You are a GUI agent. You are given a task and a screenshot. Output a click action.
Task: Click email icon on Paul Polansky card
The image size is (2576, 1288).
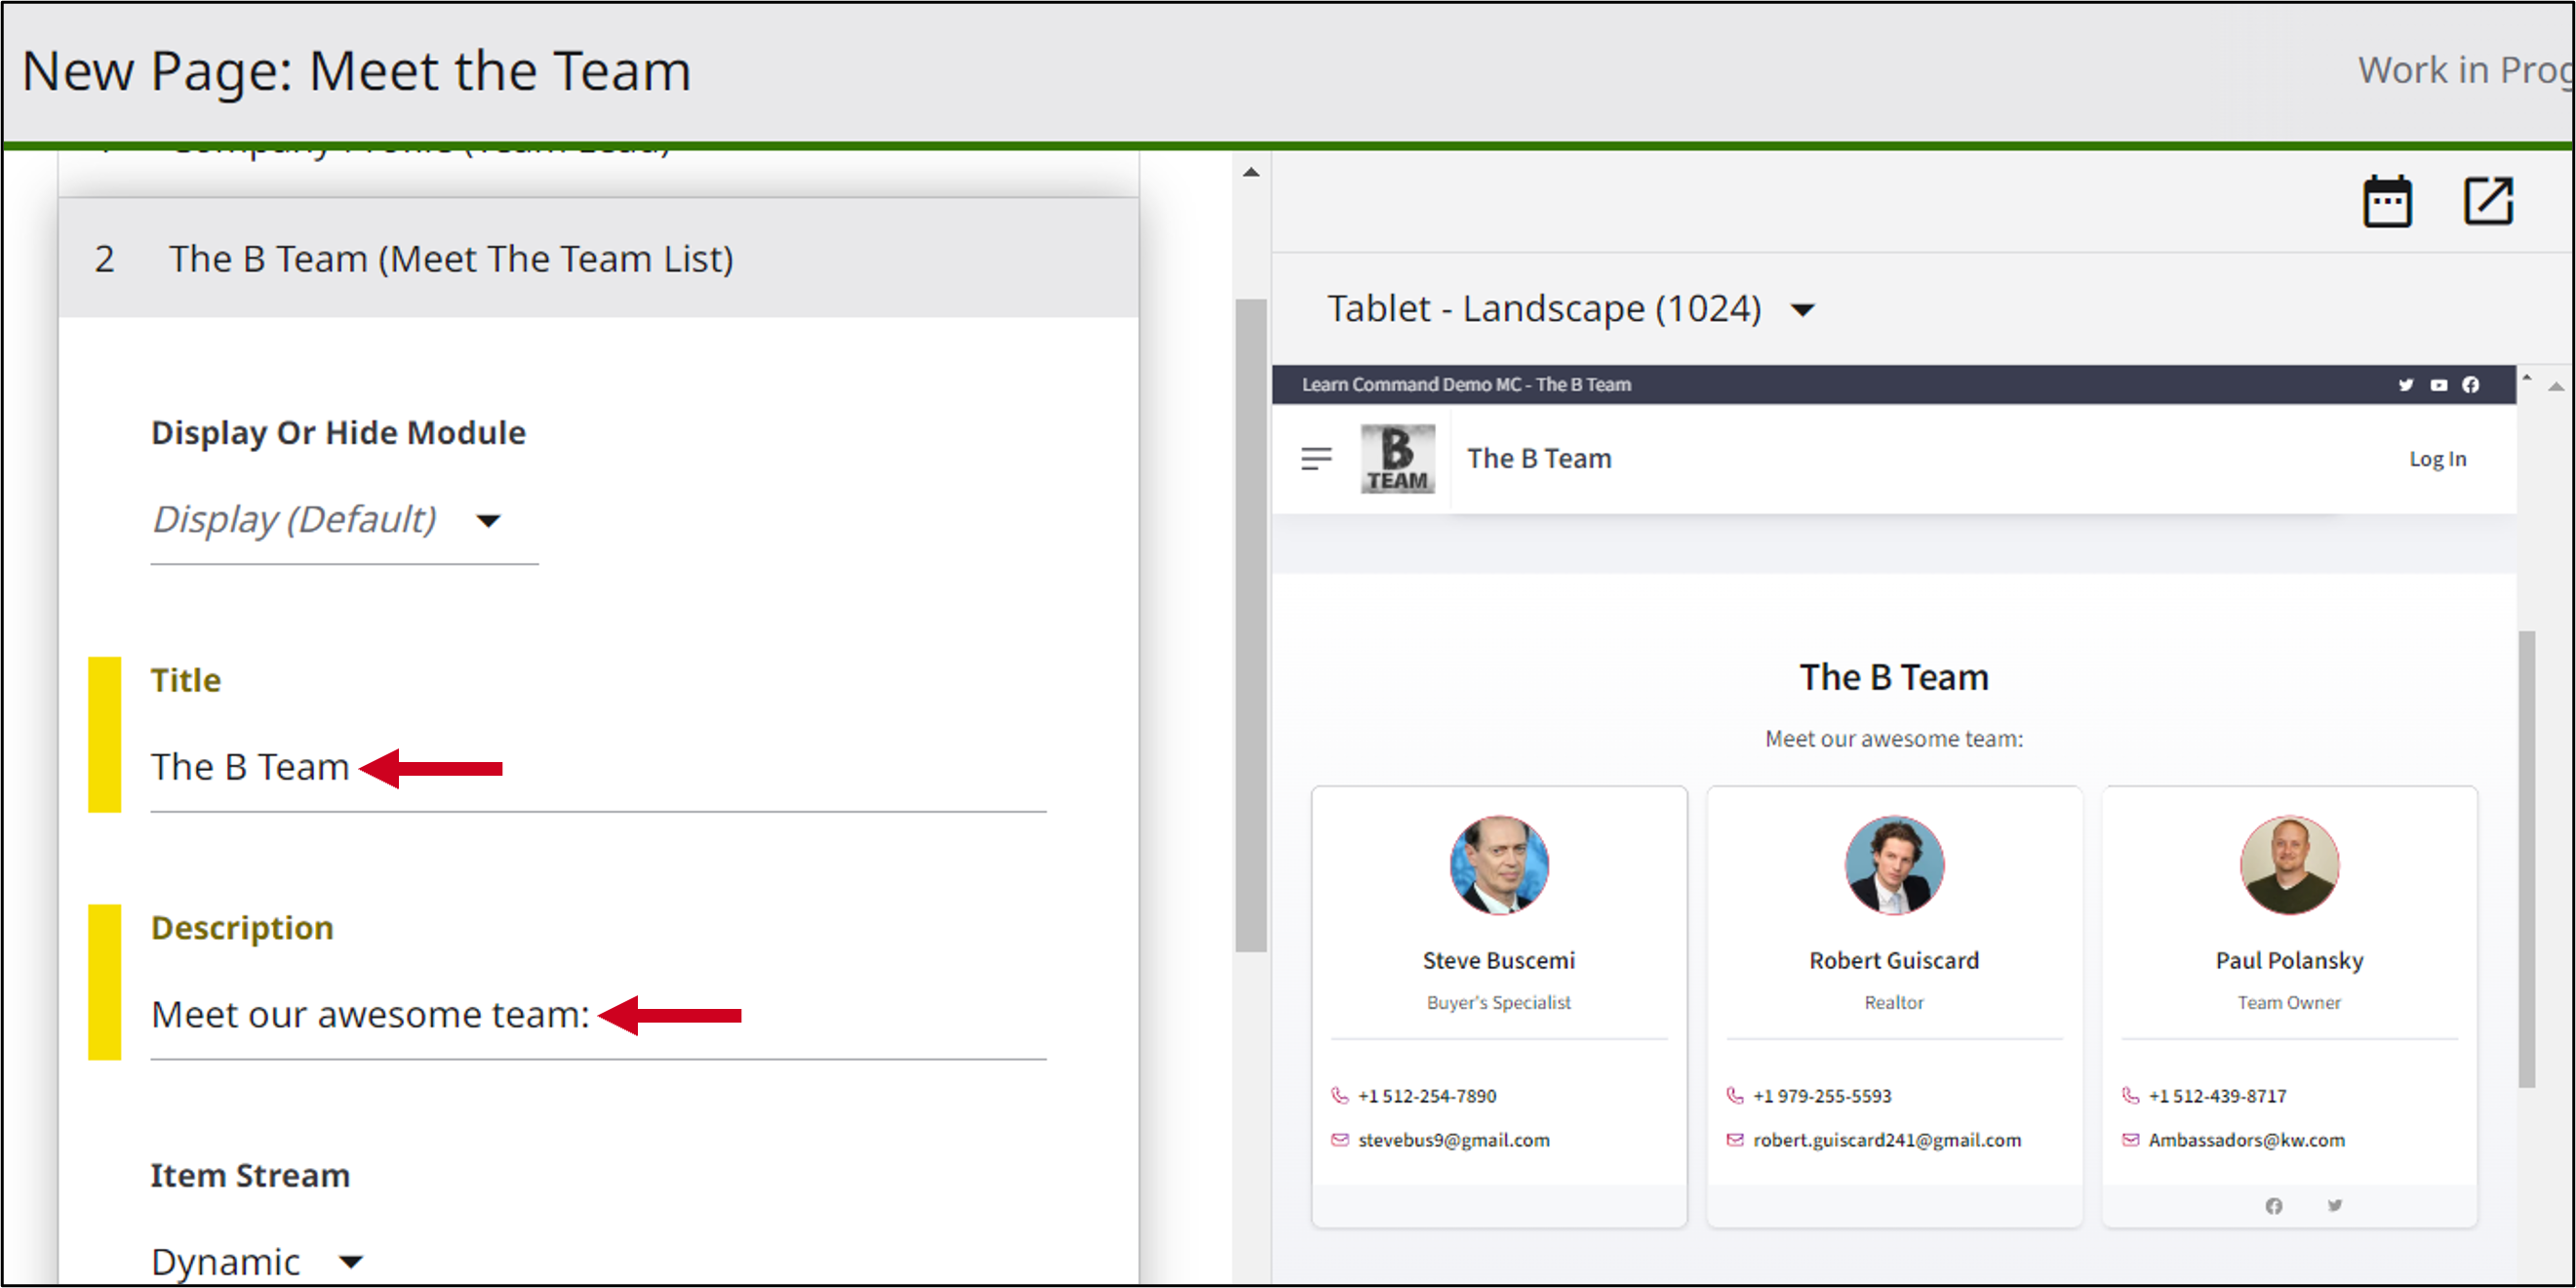[2130, 1140]
